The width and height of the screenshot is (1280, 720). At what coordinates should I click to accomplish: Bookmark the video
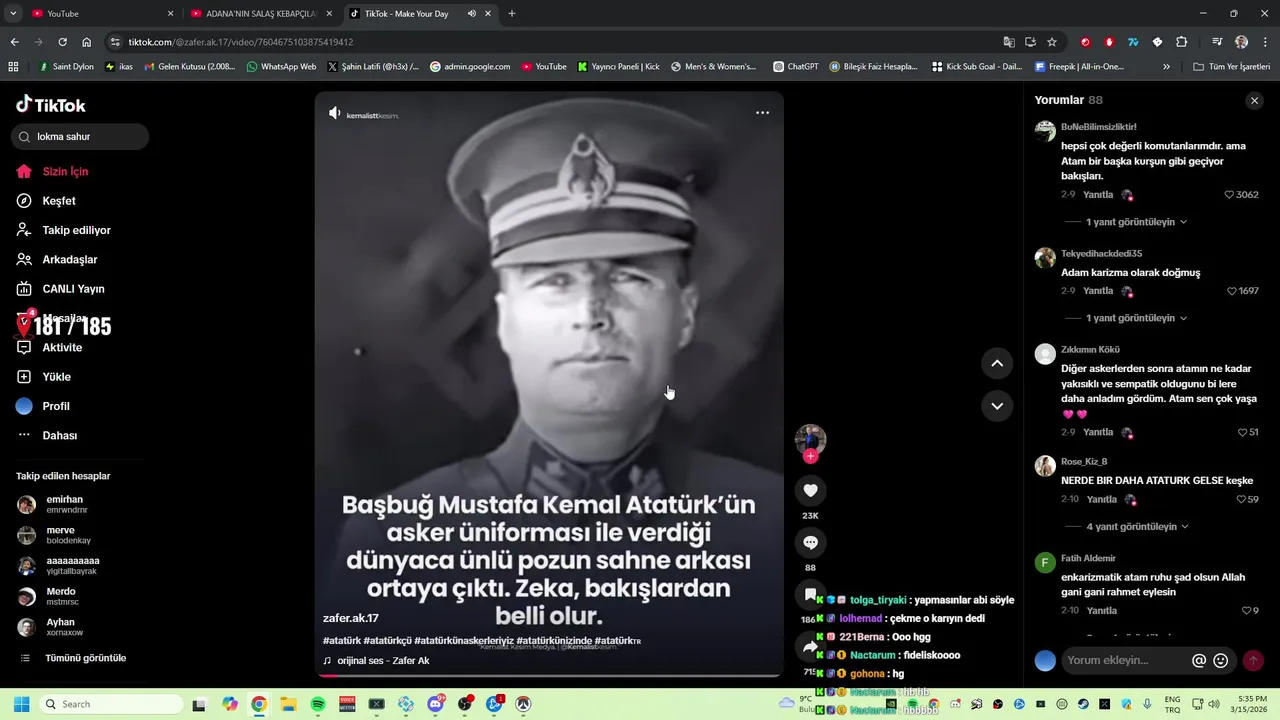tap(810, 595)
